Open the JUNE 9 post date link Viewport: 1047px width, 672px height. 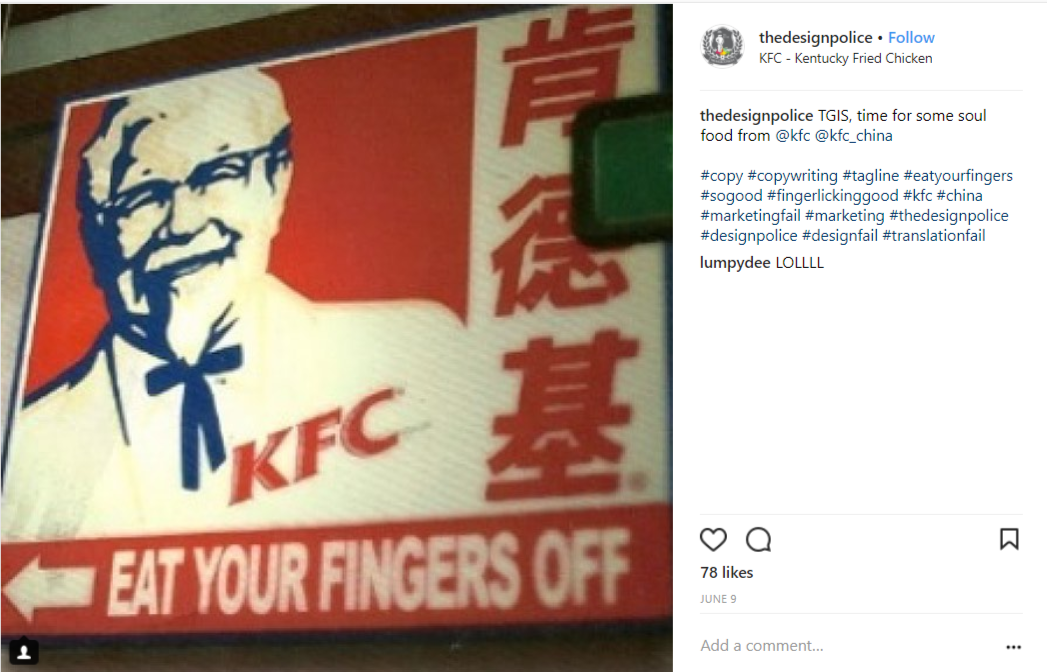tap(718, 599)
